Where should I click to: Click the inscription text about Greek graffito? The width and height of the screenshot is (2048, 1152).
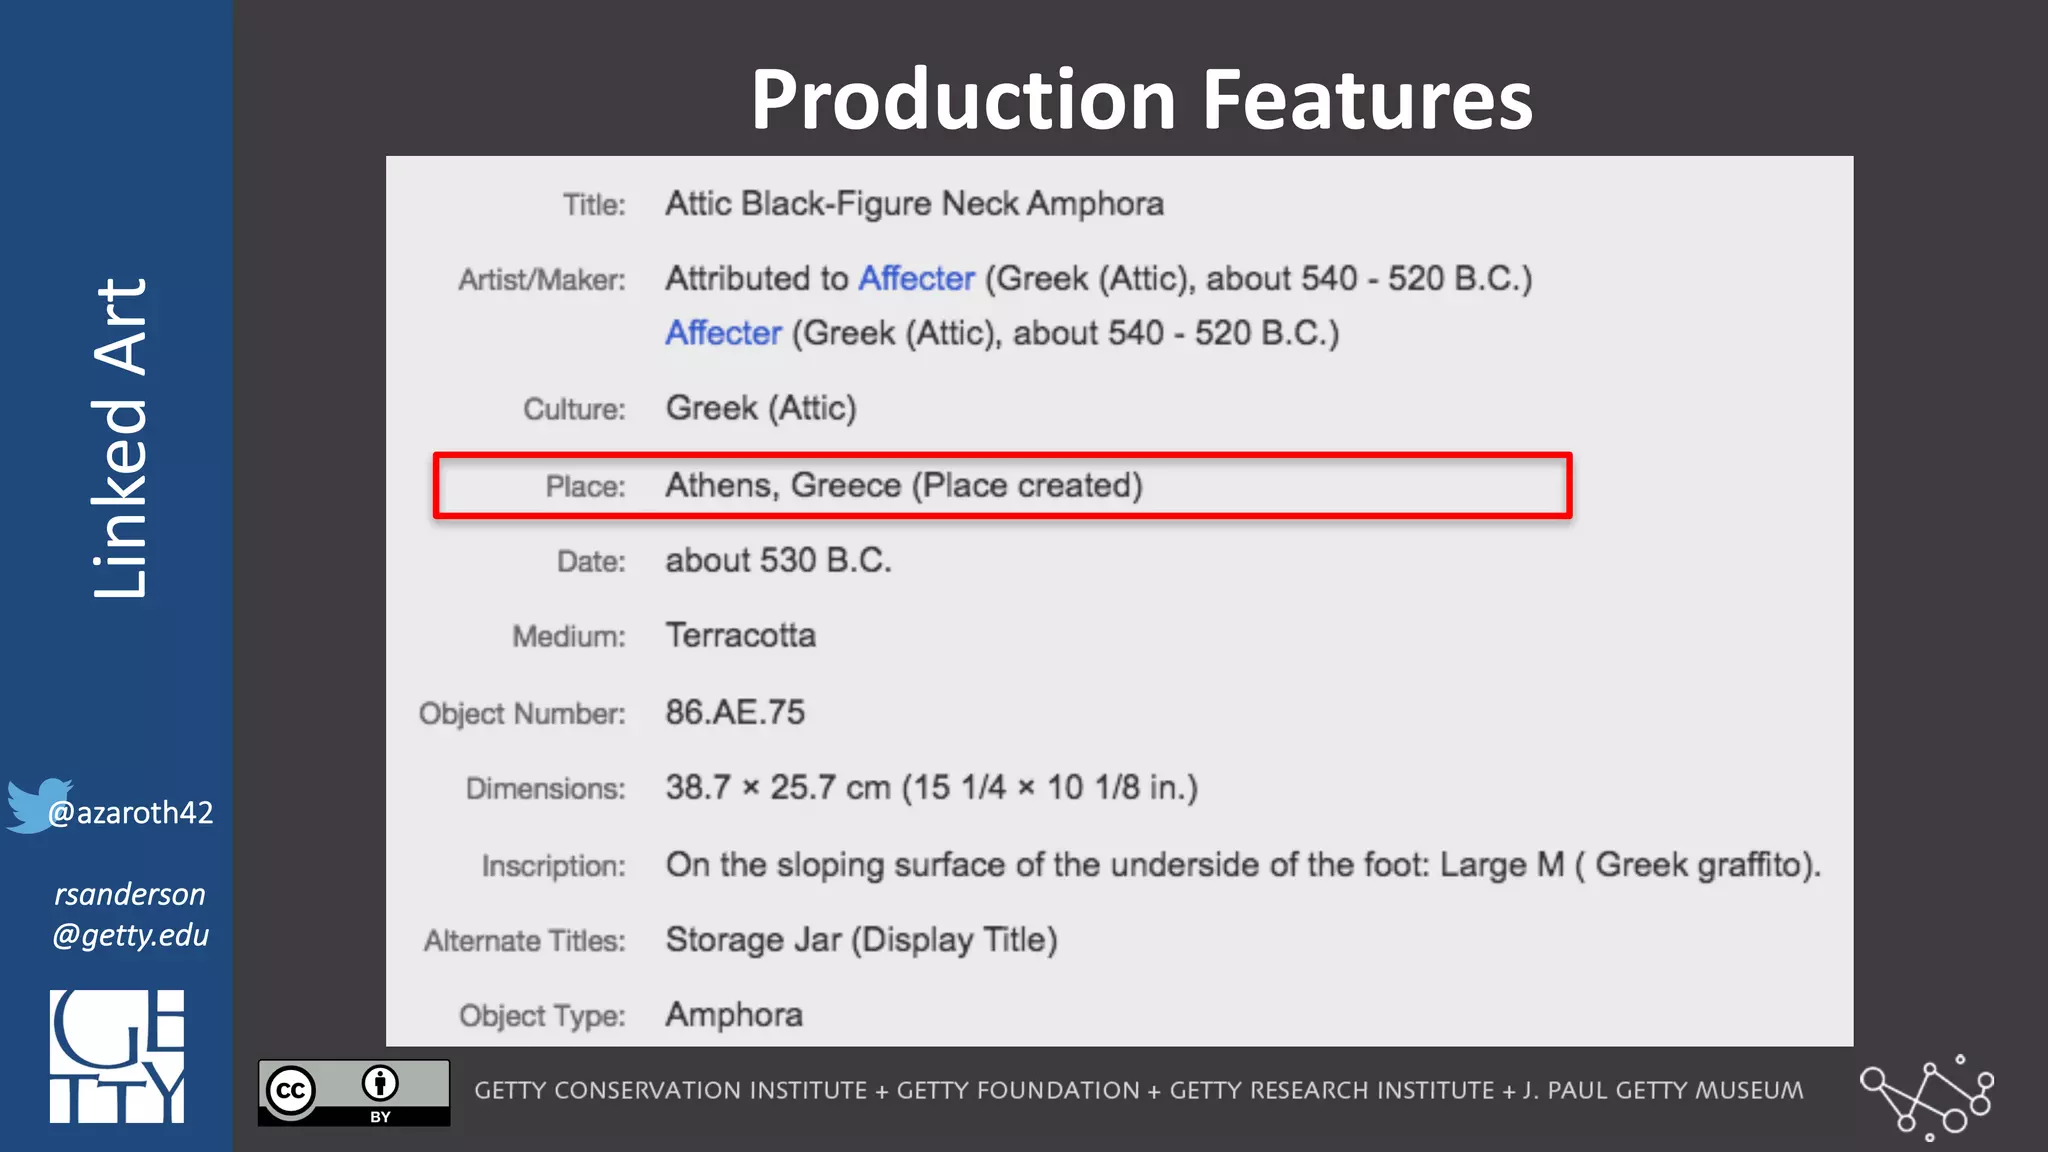click(1242, 865)
